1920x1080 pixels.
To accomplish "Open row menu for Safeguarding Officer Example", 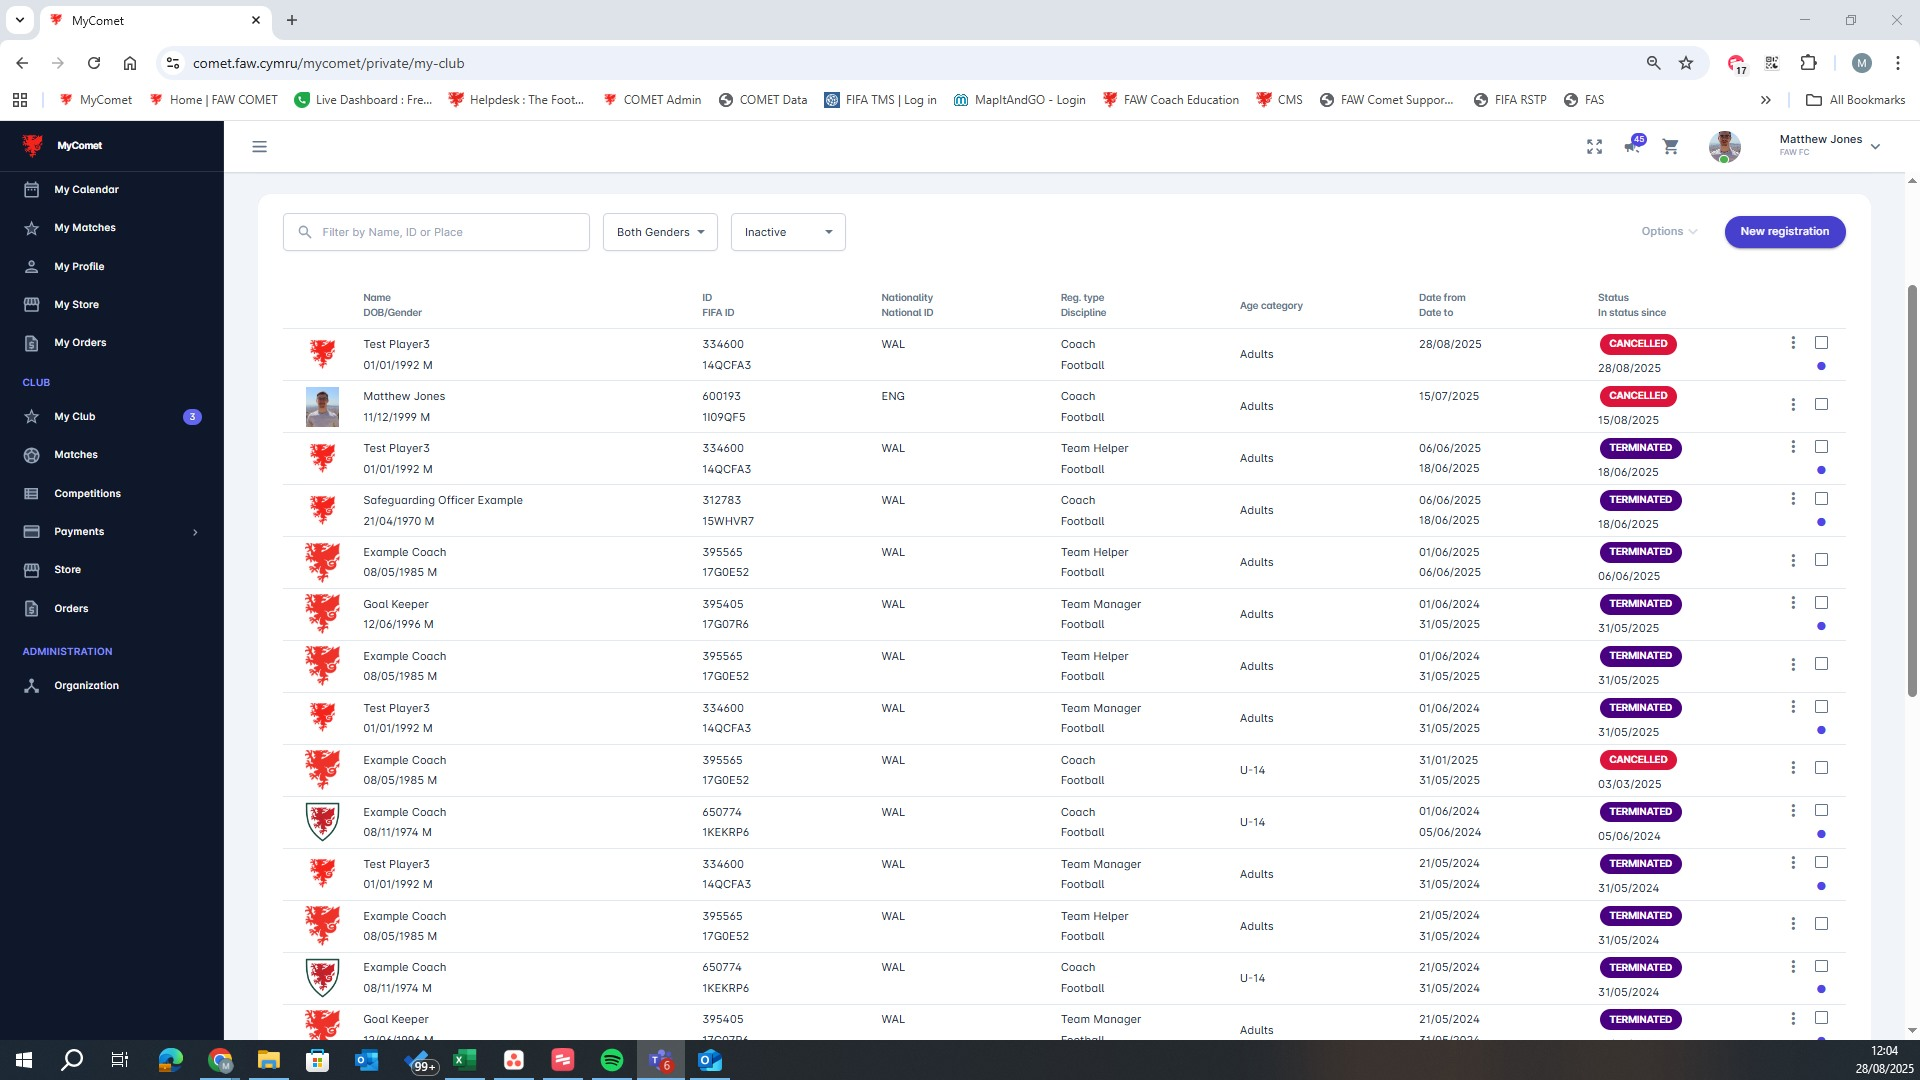I will (1793, 499).
